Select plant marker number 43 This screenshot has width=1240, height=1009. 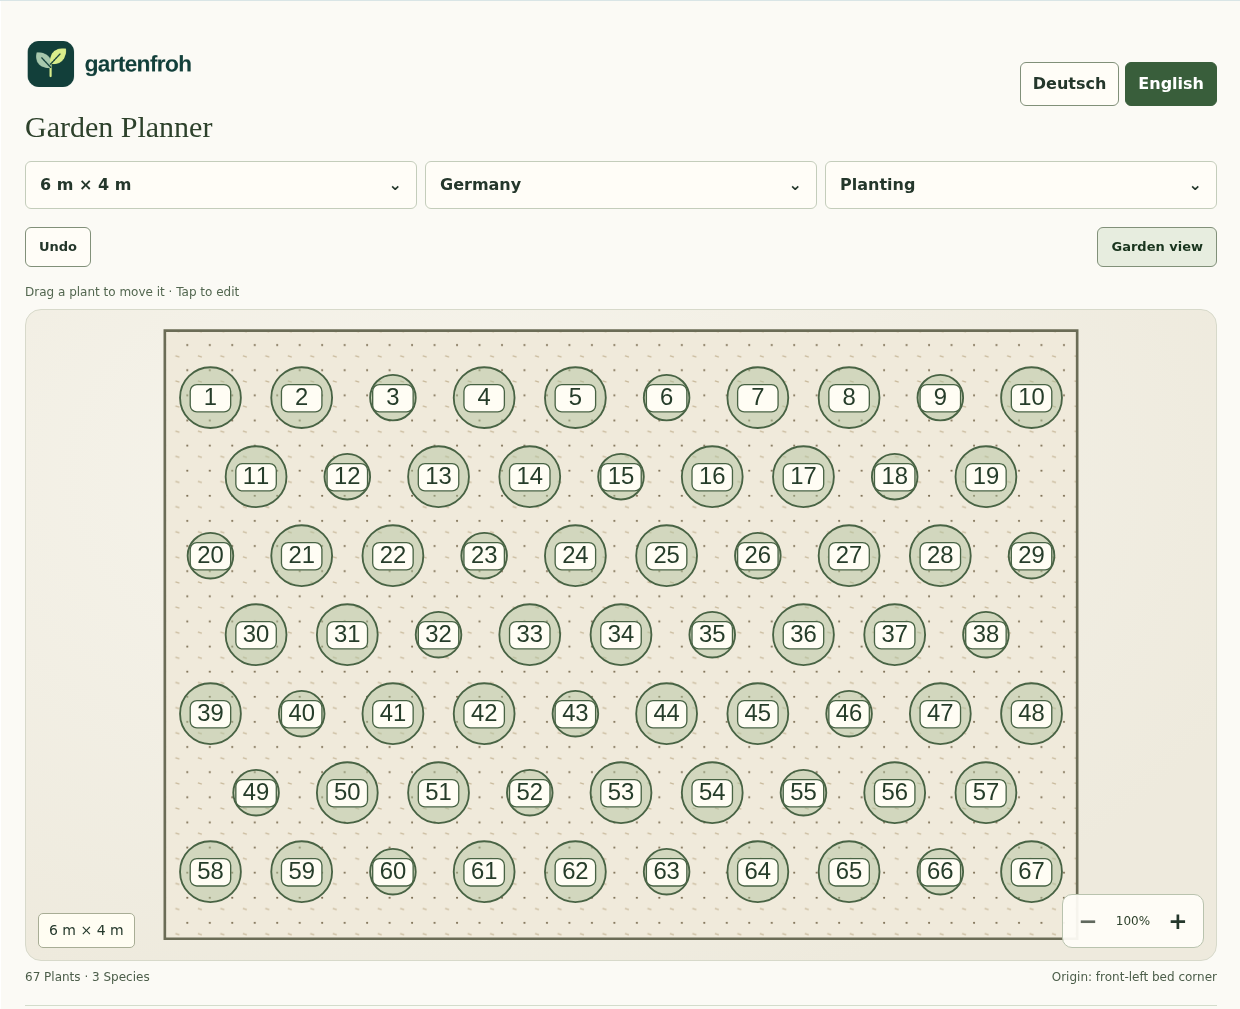pyautogui.click(x=575, y=713)
